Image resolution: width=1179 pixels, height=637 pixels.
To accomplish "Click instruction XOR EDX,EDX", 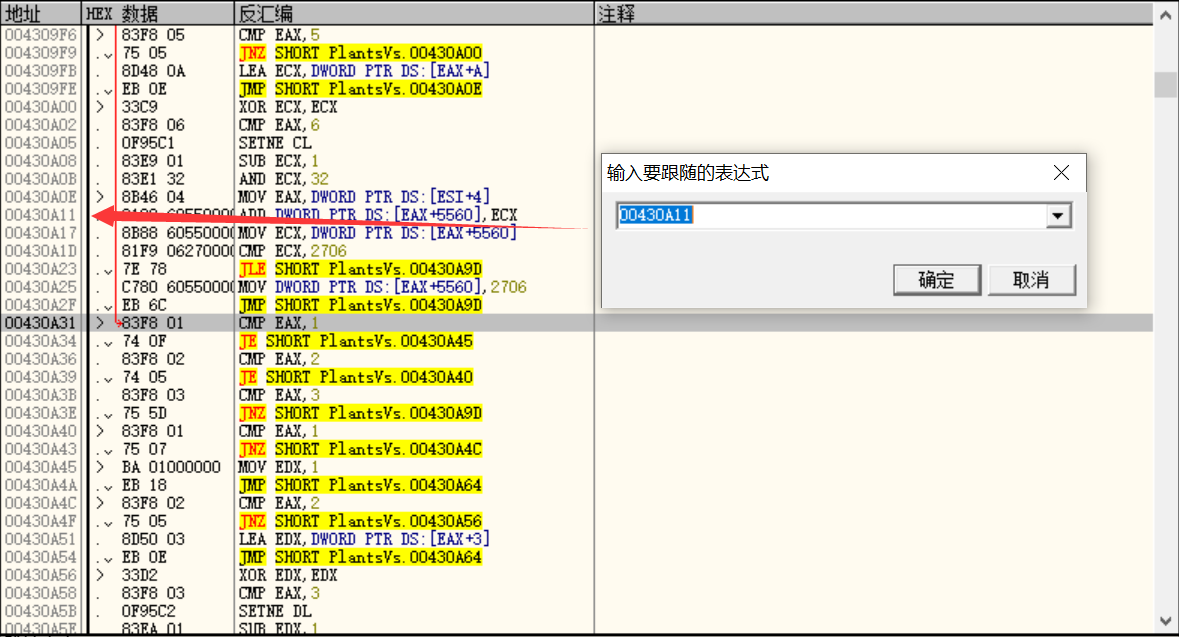I will 288,576.
